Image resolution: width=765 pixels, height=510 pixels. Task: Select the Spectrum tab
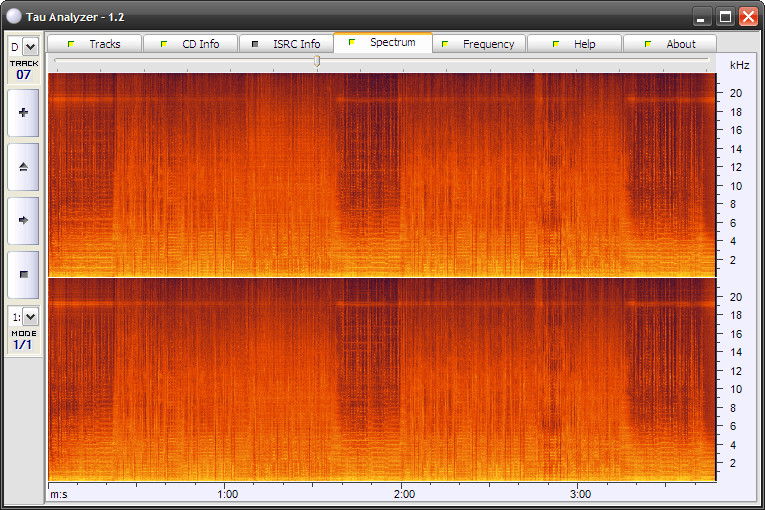pyautogui.click(x=382, y=43)
